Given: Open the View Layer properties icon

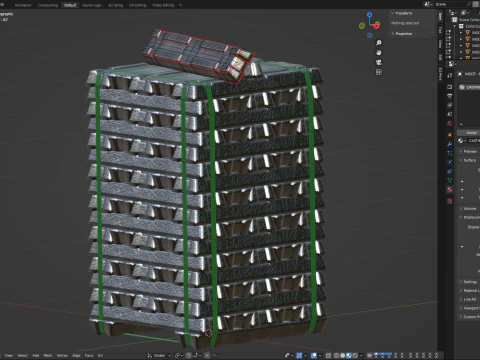Looking at the screenshot, I should click(x=450, y=105).
